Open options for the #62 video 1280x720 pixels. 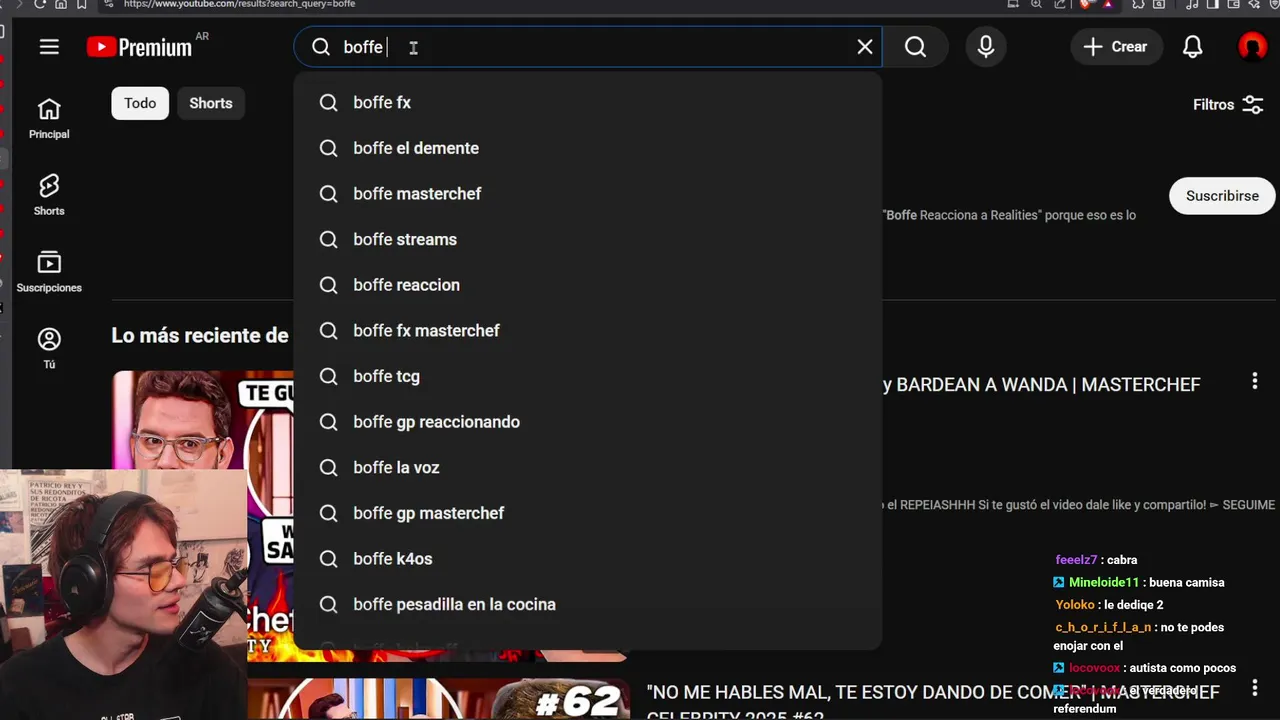click(1254, 688)
